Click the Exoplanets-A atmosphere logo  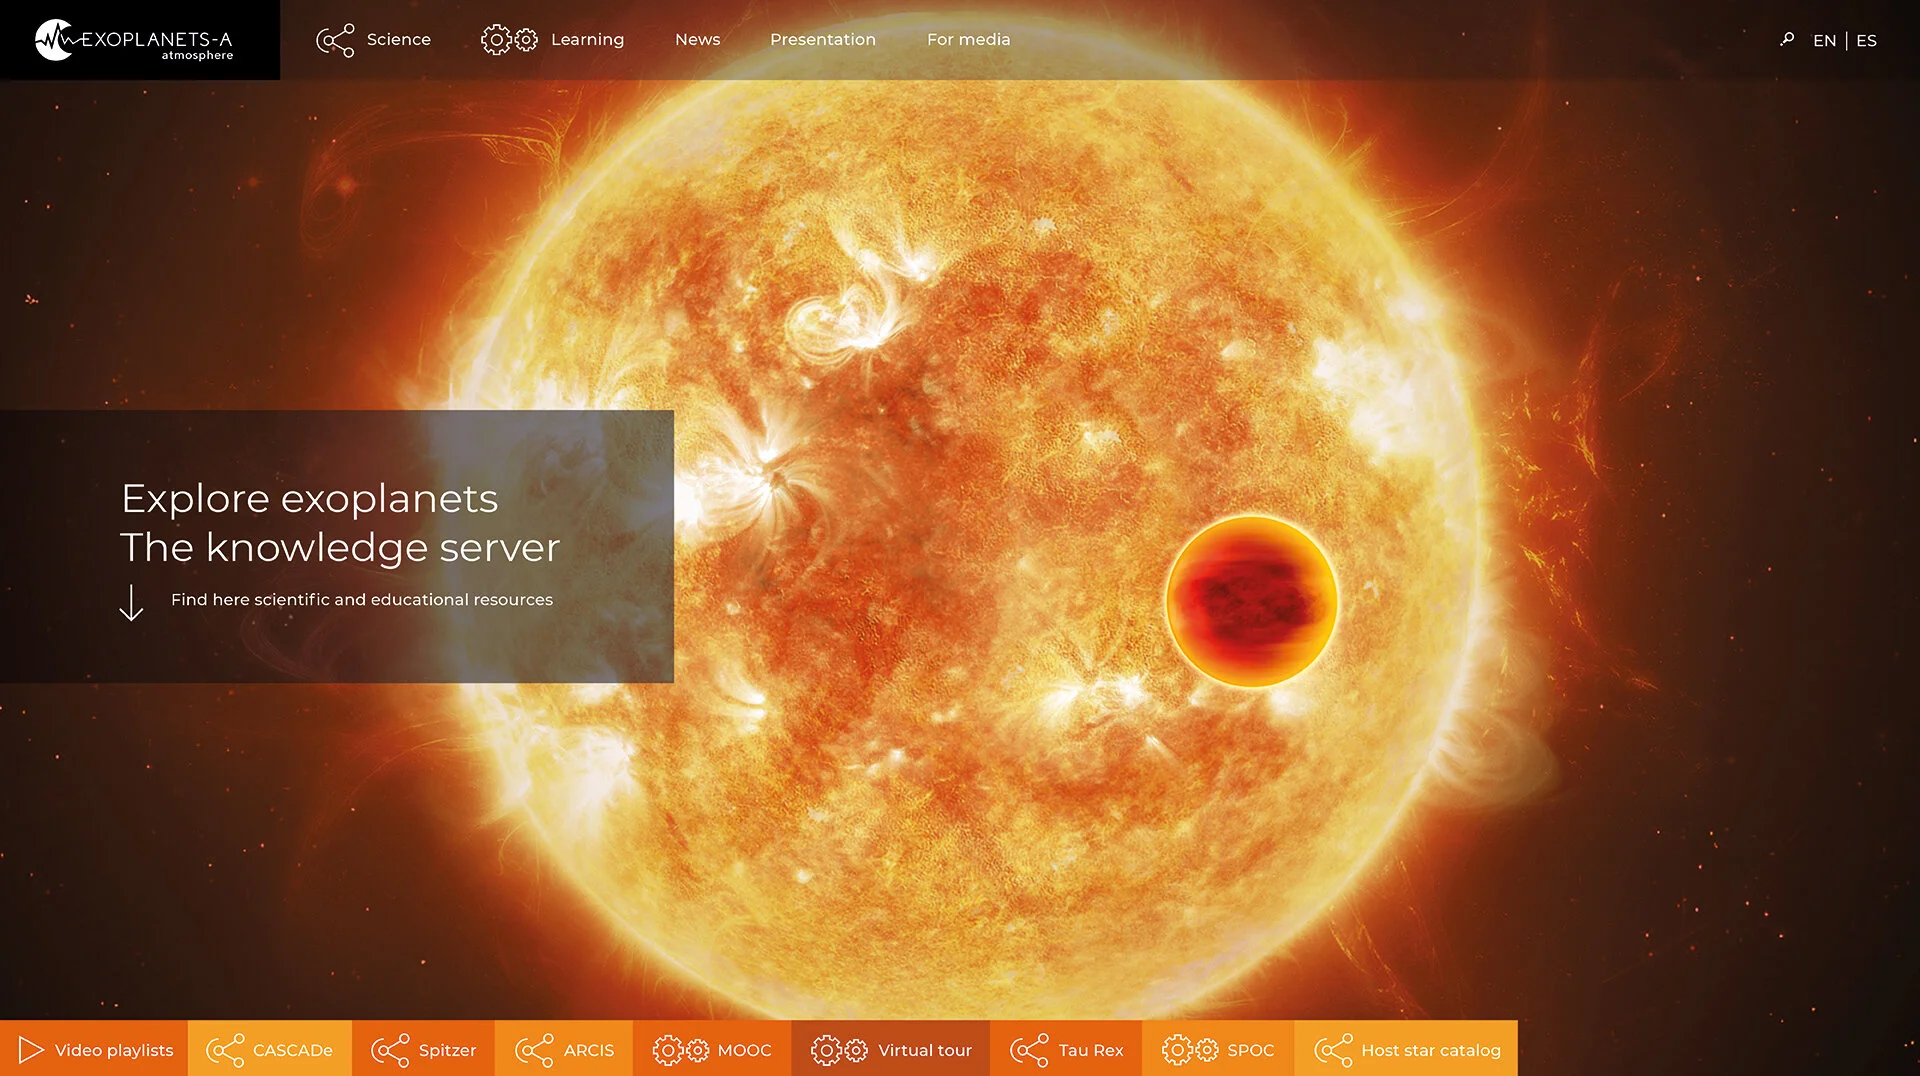click(134, 40)
